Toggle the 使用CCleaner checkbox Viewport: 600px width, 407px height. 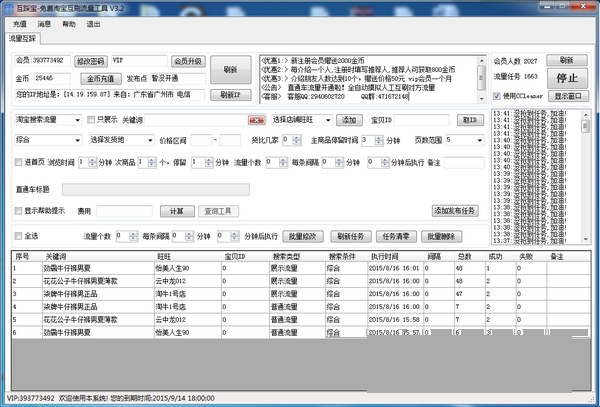pos(500,96)
